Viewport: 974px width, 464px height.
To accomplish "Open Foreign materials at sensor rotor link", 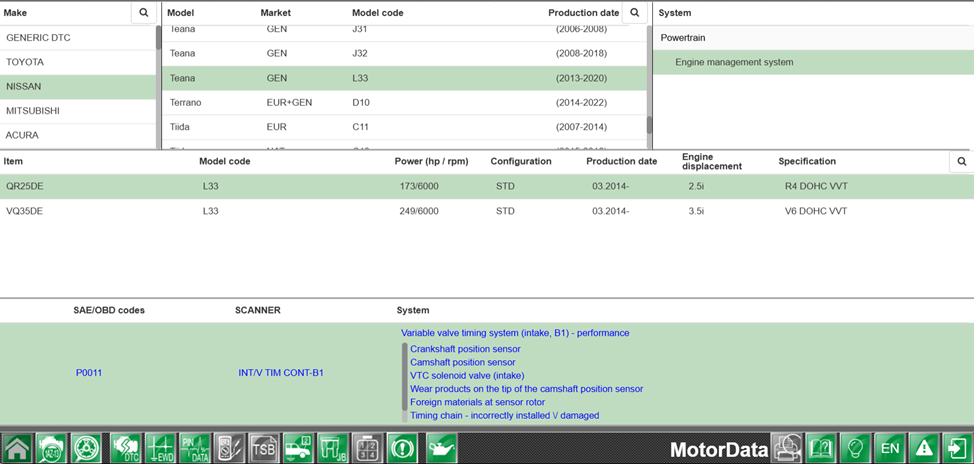I will (x=477, y=402).
